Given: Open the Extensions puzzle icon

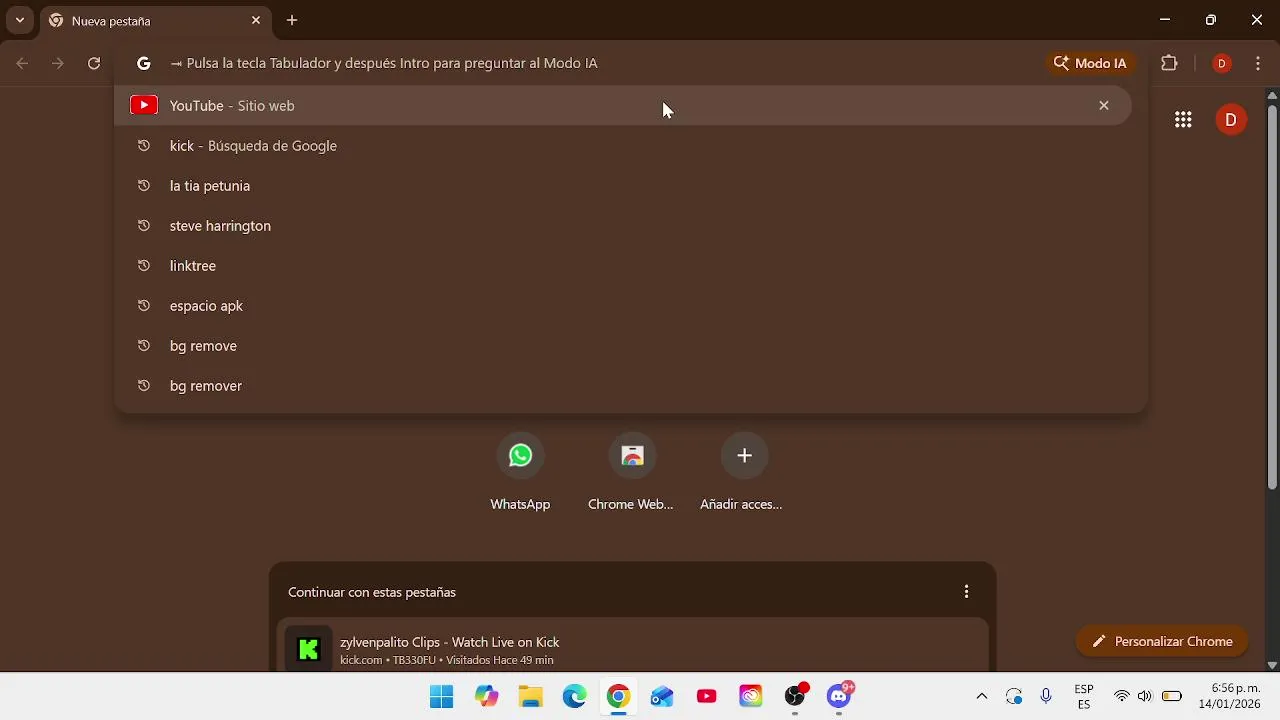Looking at the screenshot, I should point(1169,63).
